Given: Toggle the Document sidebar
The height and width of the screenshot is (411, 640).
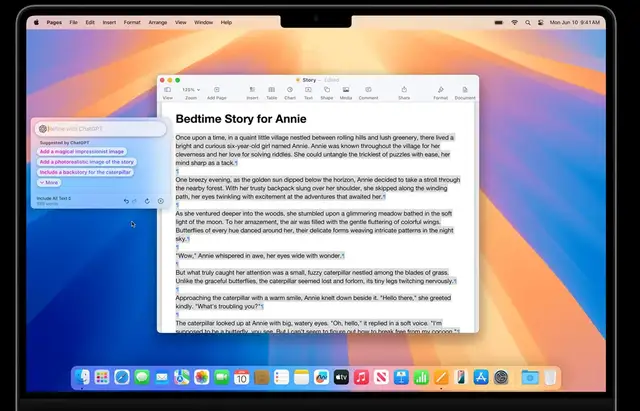Looking at the screenshot, I should pos(465,91).
